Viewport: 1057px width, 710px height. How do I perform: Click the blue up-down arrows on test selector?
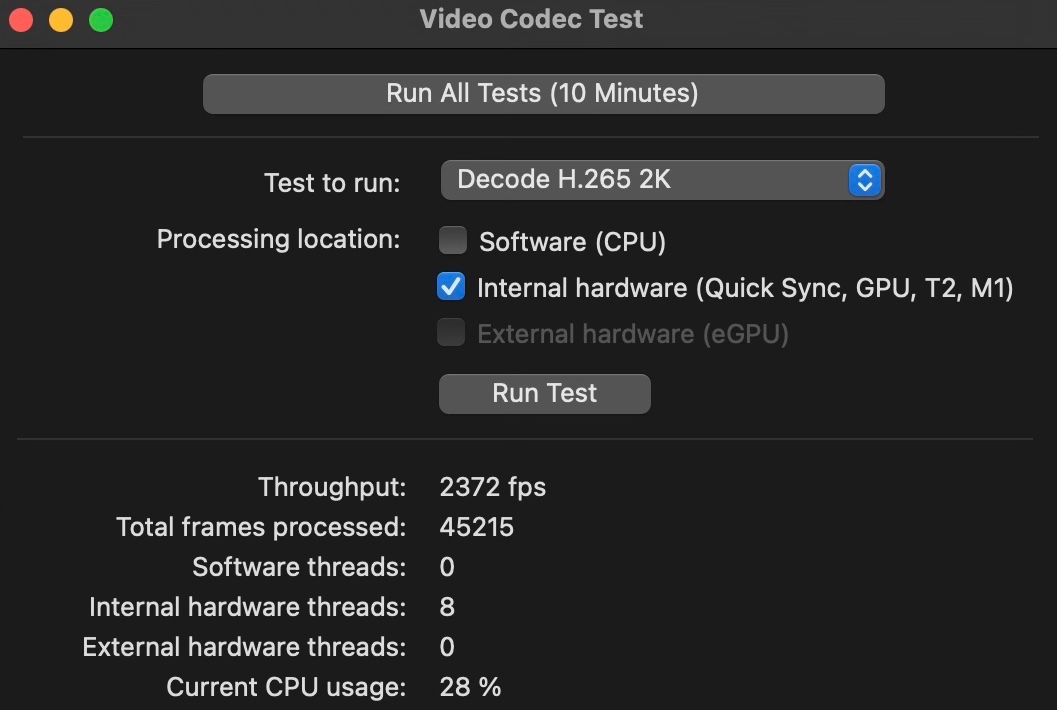pos(864,180)
